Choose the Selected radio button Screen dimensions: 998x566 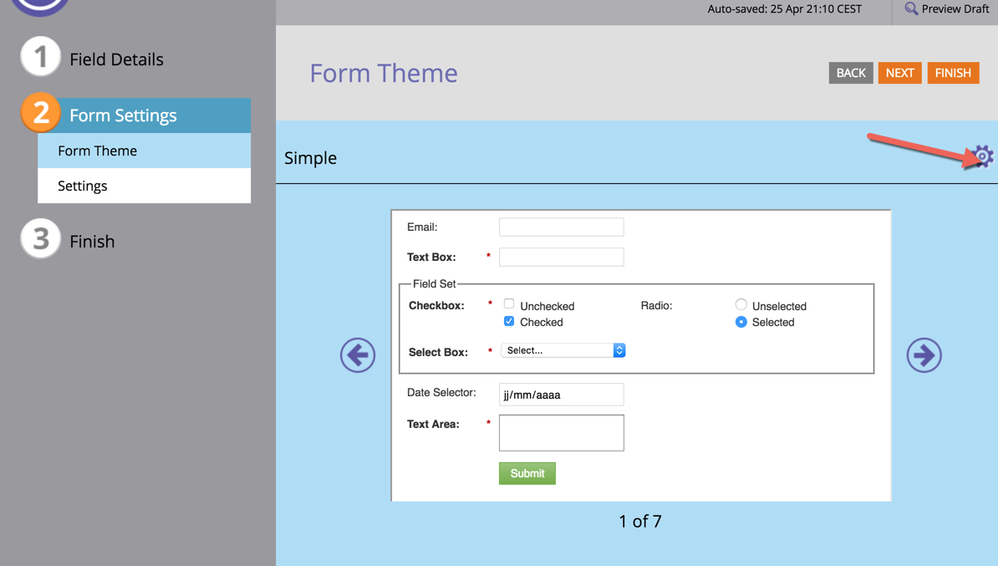pos(741,322)
